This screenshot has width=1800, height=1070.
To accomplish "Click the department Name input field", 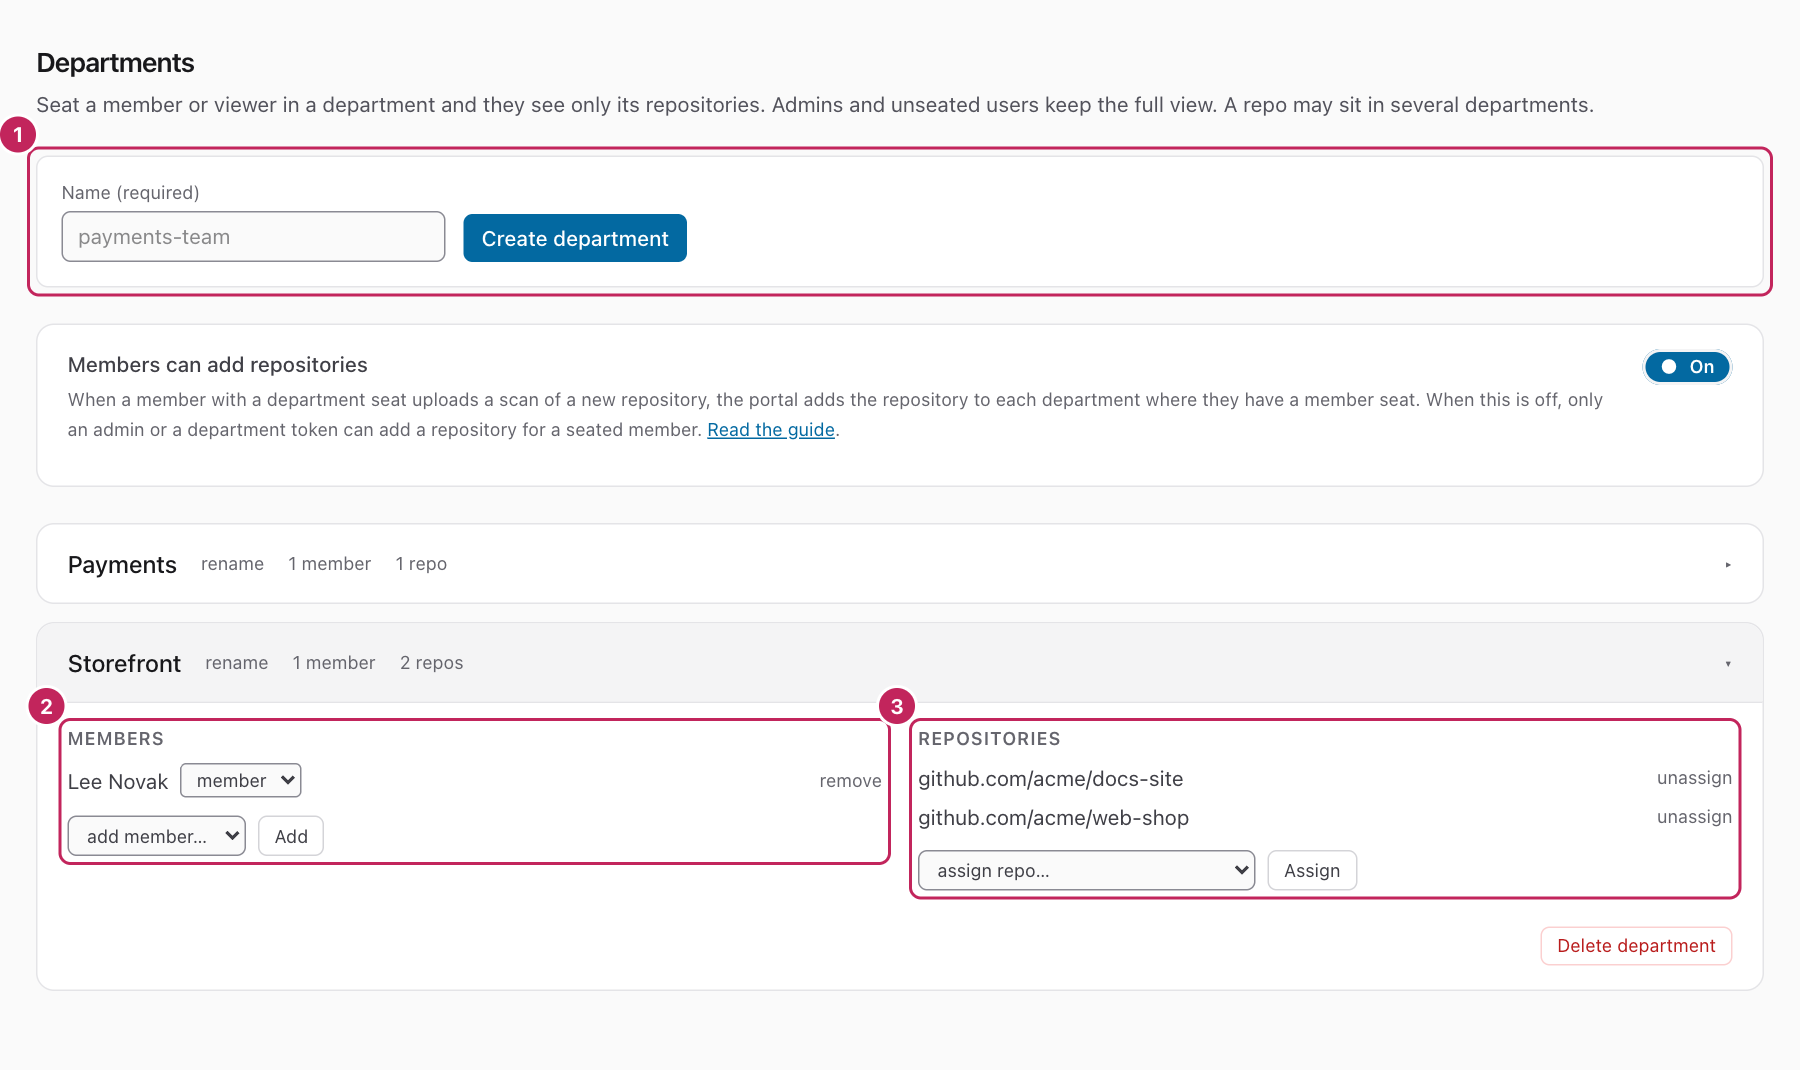I will (x=253, y=236).
